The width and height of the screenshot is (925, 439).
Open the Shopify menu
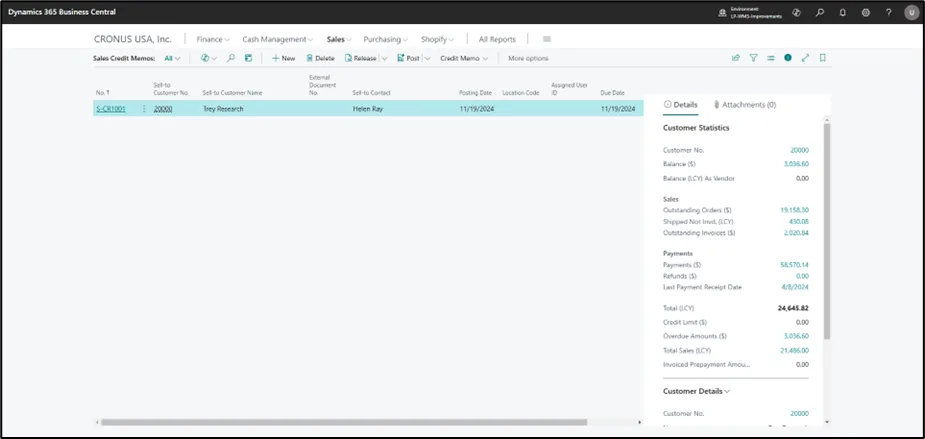click(x=437, y=39)
